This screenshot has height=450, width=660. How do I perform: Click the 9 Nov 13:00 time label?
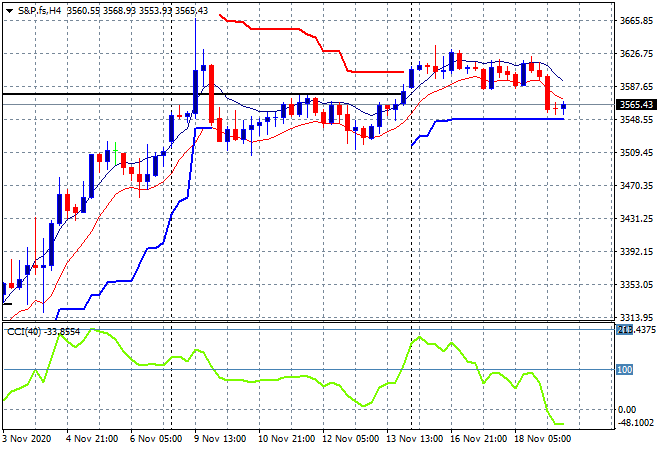point(220,439)
